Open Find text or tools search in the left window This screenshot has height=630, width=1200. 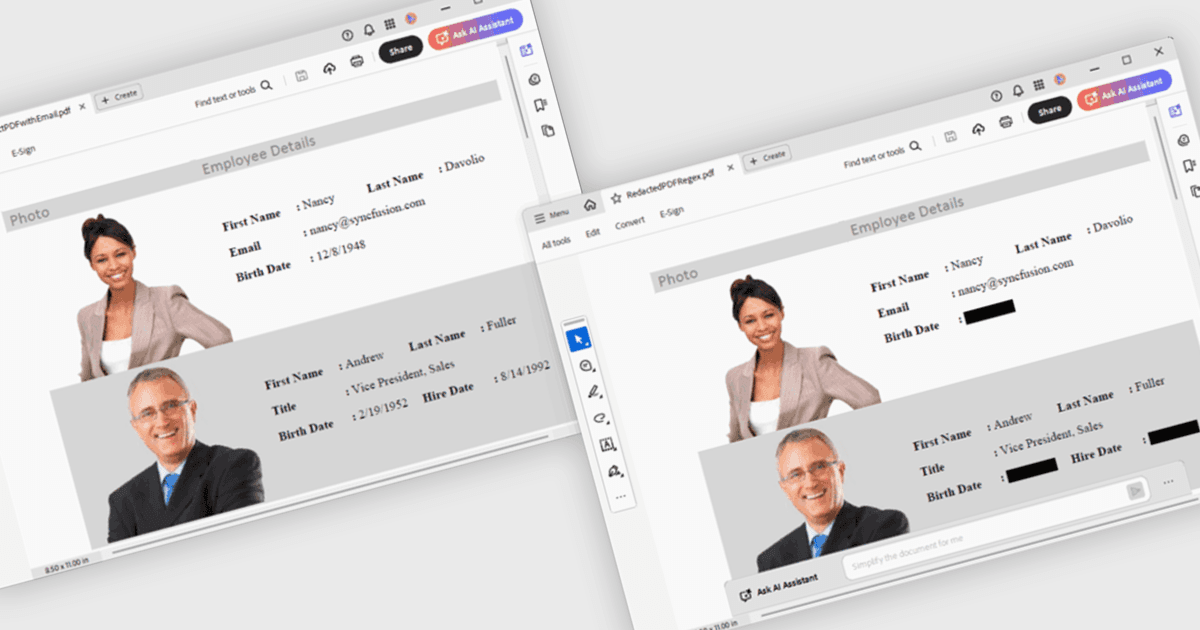click(234, 94)
